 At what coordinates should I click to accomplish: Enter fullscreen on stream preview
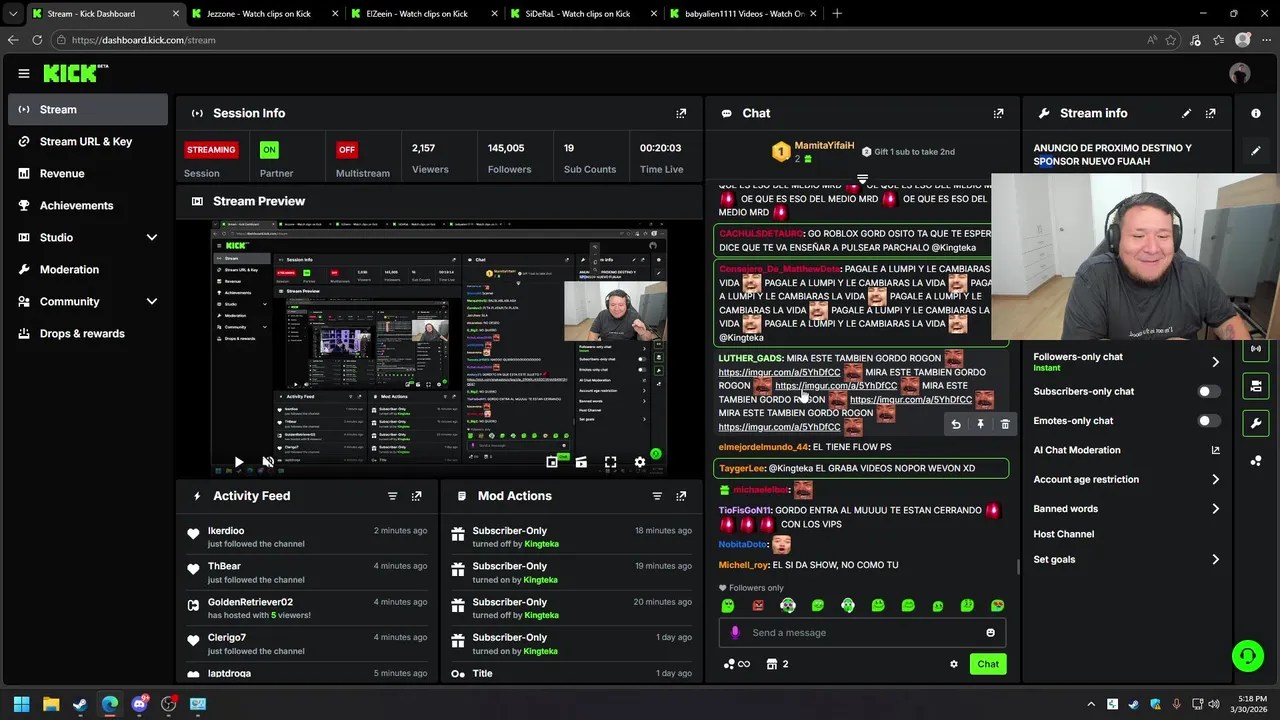(x=610, y=462)
